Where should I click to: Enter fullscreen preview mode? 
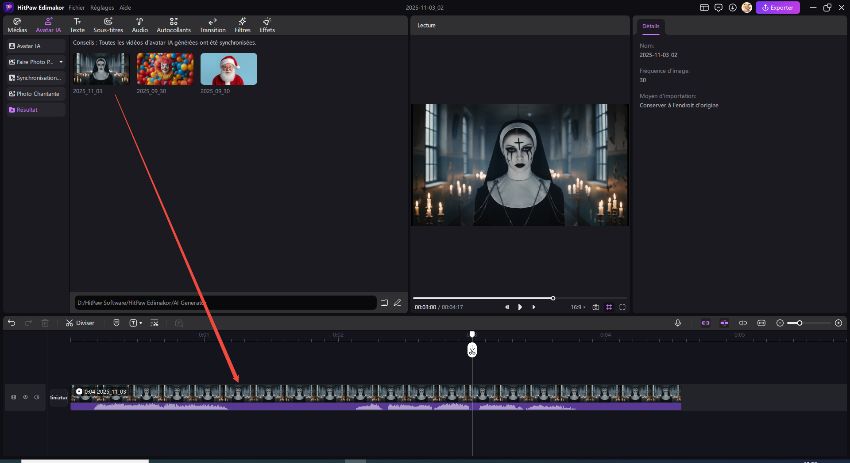point(623,307)
